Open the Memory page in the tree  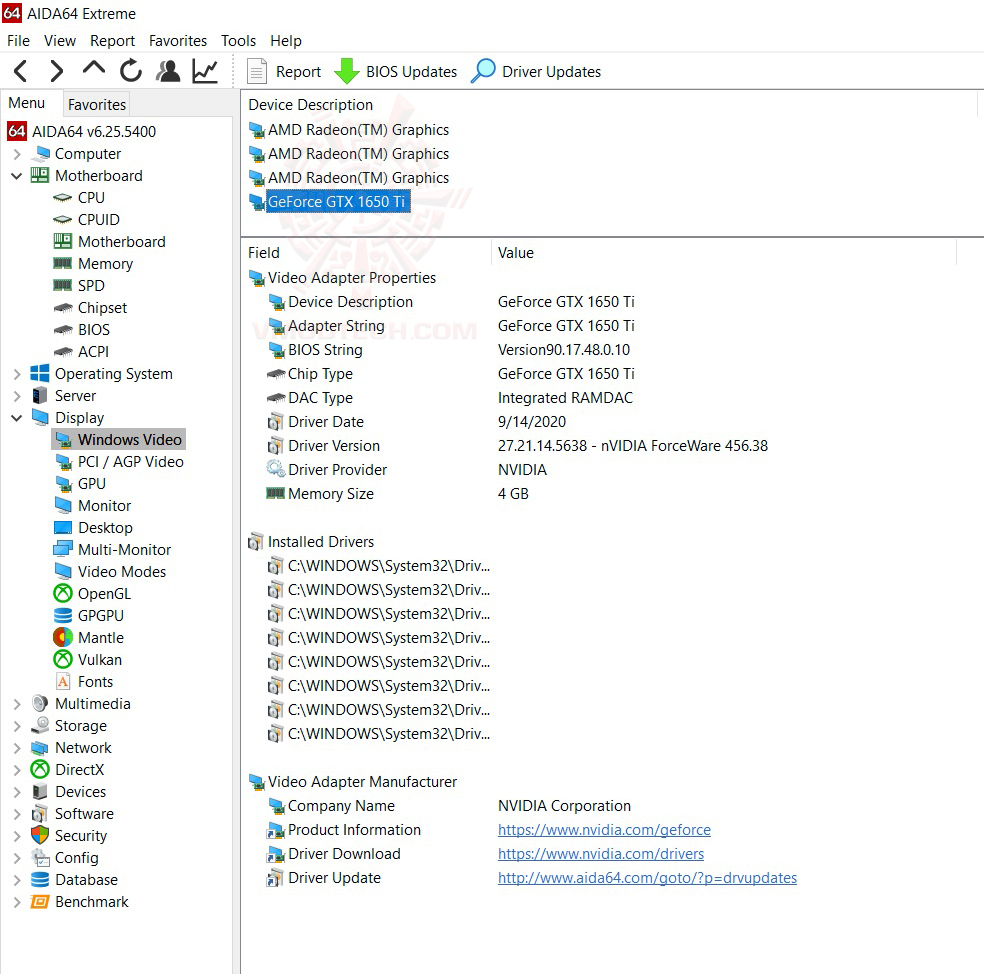point(105,264)
